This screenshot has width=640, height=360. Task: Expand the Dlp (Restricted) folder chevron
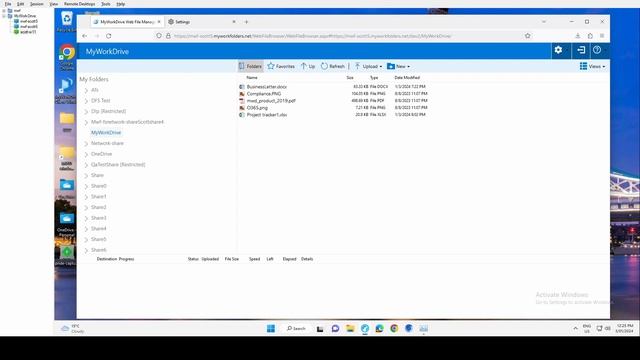(x=86, y=111)
